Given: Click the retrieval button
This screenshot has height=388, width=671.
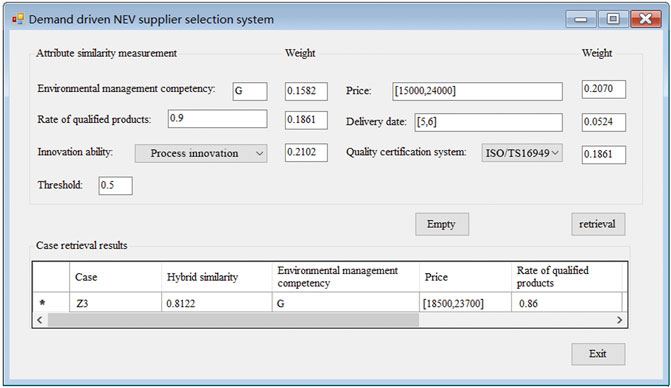Looking at the screenshot, I should 598,224.
